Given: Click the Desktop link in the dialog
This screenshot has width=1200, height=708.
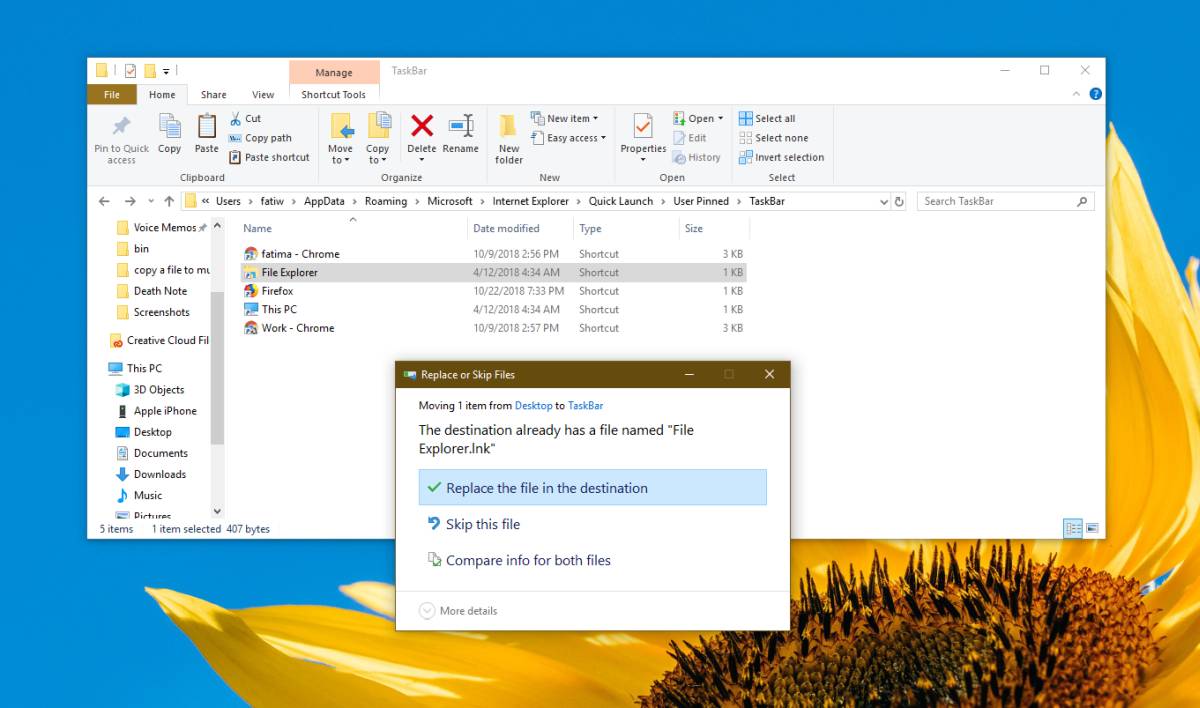Looking at the screenshot, I should point(533,405).
